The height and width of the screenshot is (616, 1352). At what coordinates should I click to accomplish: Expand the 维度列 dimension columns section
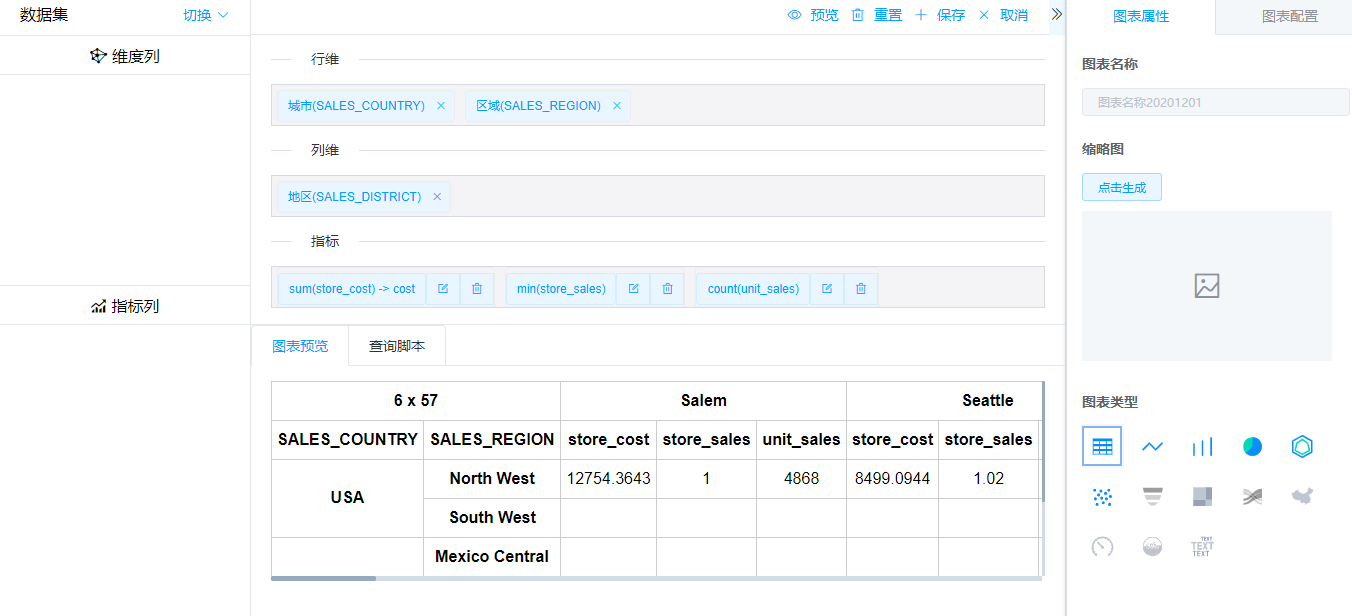(x=125, y=56)
